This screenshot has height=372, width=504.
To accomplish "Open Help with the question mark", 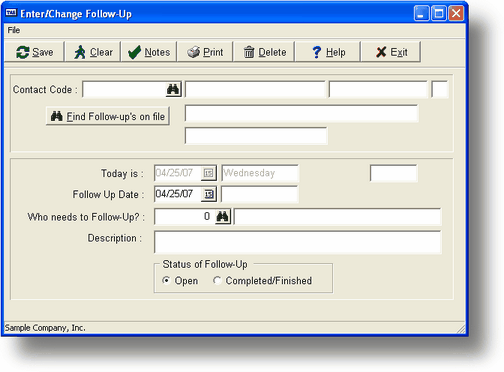I will point(328,52).
